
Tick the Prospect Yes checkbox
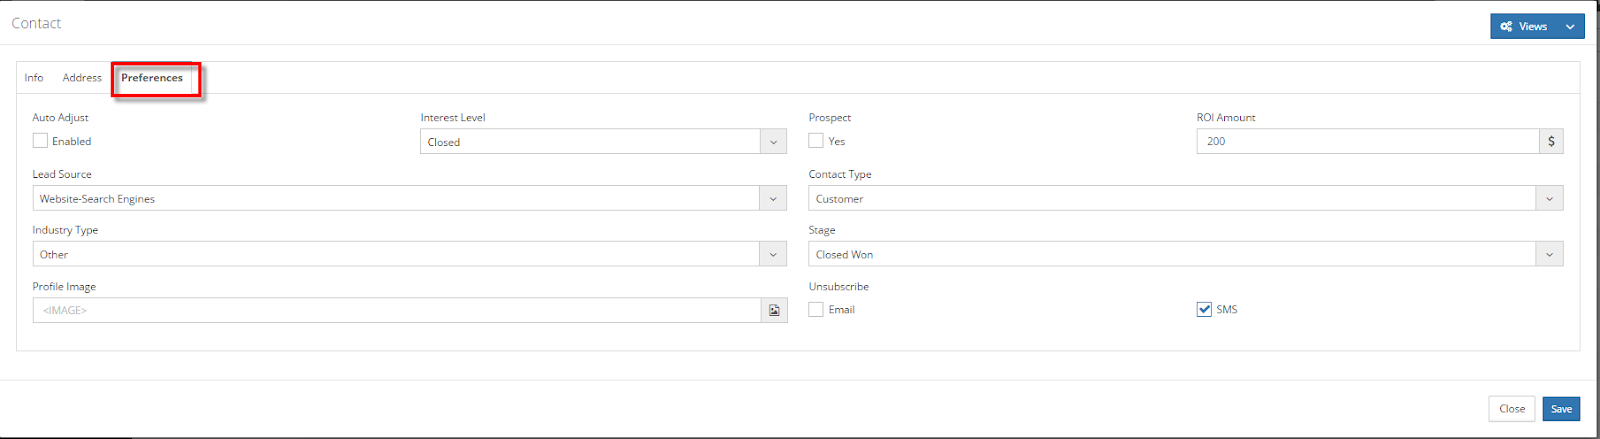[x=816, y=141]
